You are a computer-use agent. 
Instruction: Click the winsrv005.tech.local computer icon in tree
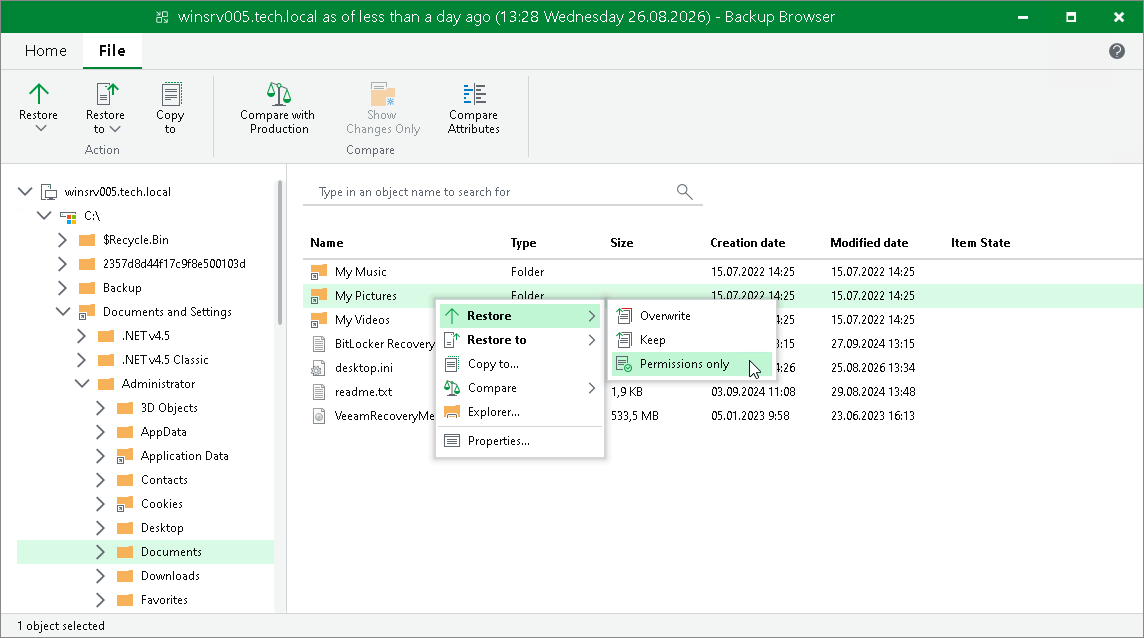click(49, 192)
